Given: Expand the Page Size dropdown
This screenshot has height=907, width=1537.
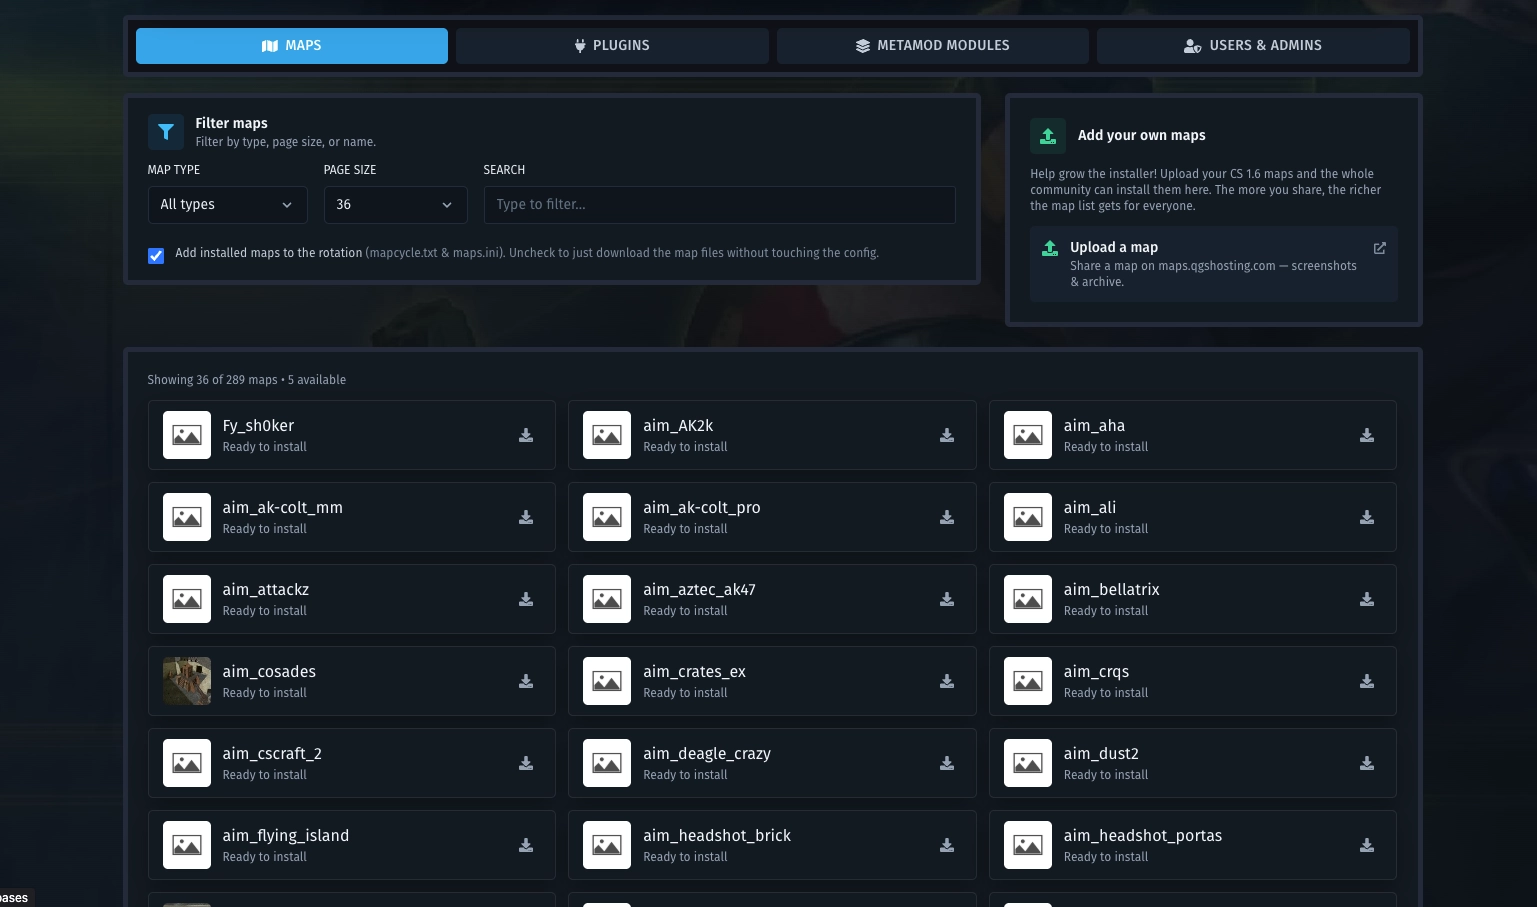Looking at the screenshot, I should [x=395, y=205].
